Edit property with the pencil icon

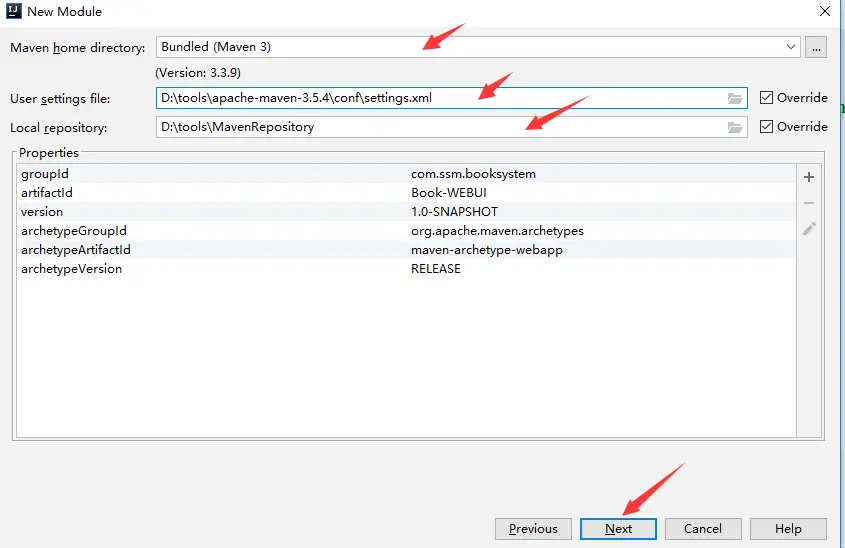(x=809, y=228)
